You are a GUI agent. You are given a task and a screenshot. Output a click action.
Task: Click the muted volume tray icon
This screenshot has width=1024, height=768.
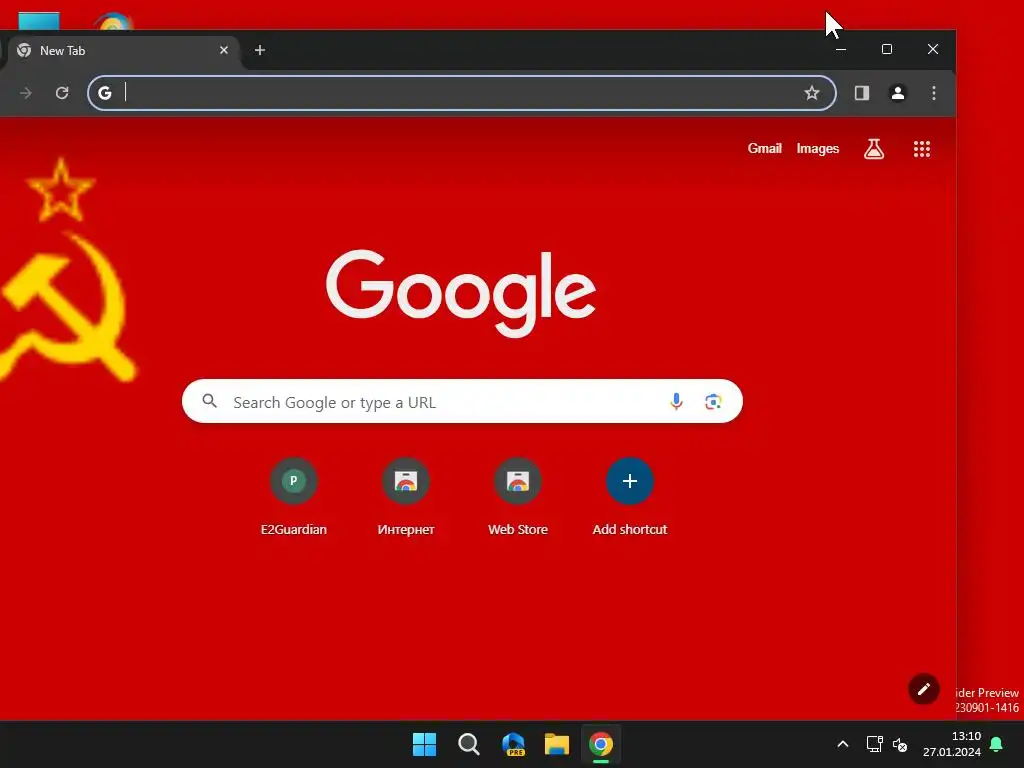900,744
